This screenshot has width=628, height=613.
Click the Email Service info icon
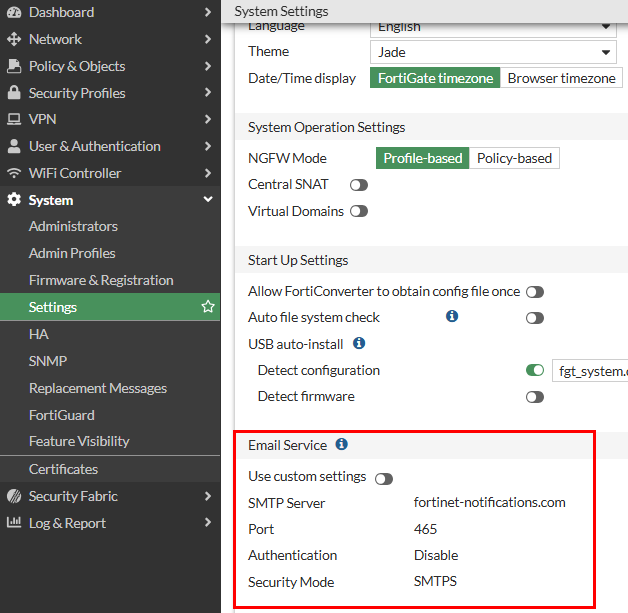[x=342, y=444]
